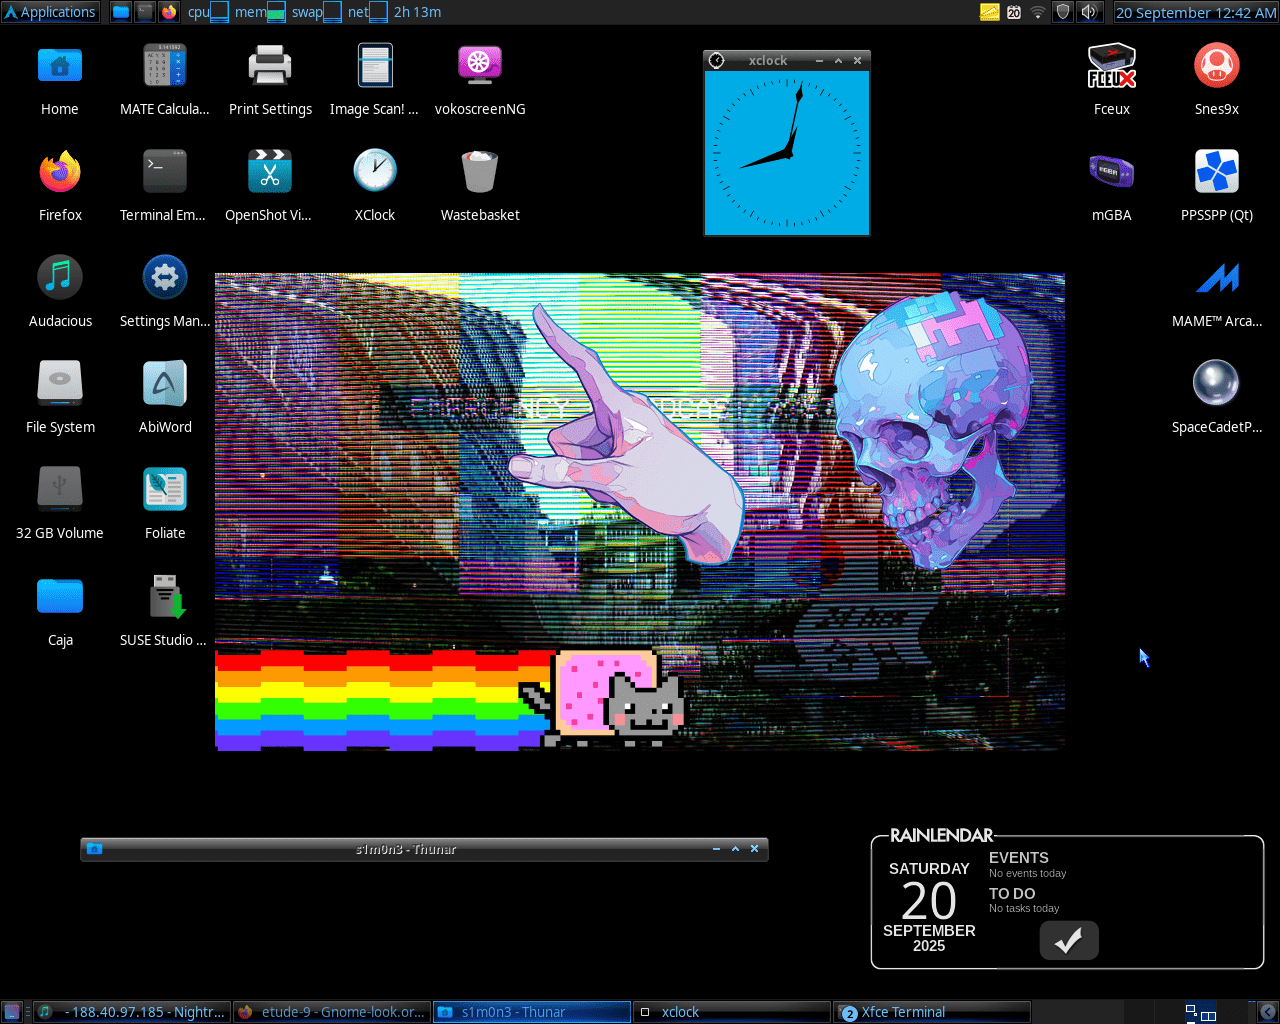Open the Fceux emulator desktop icon
The width and height of the screenshot is (1280, 1024).
pos(1111,67)
